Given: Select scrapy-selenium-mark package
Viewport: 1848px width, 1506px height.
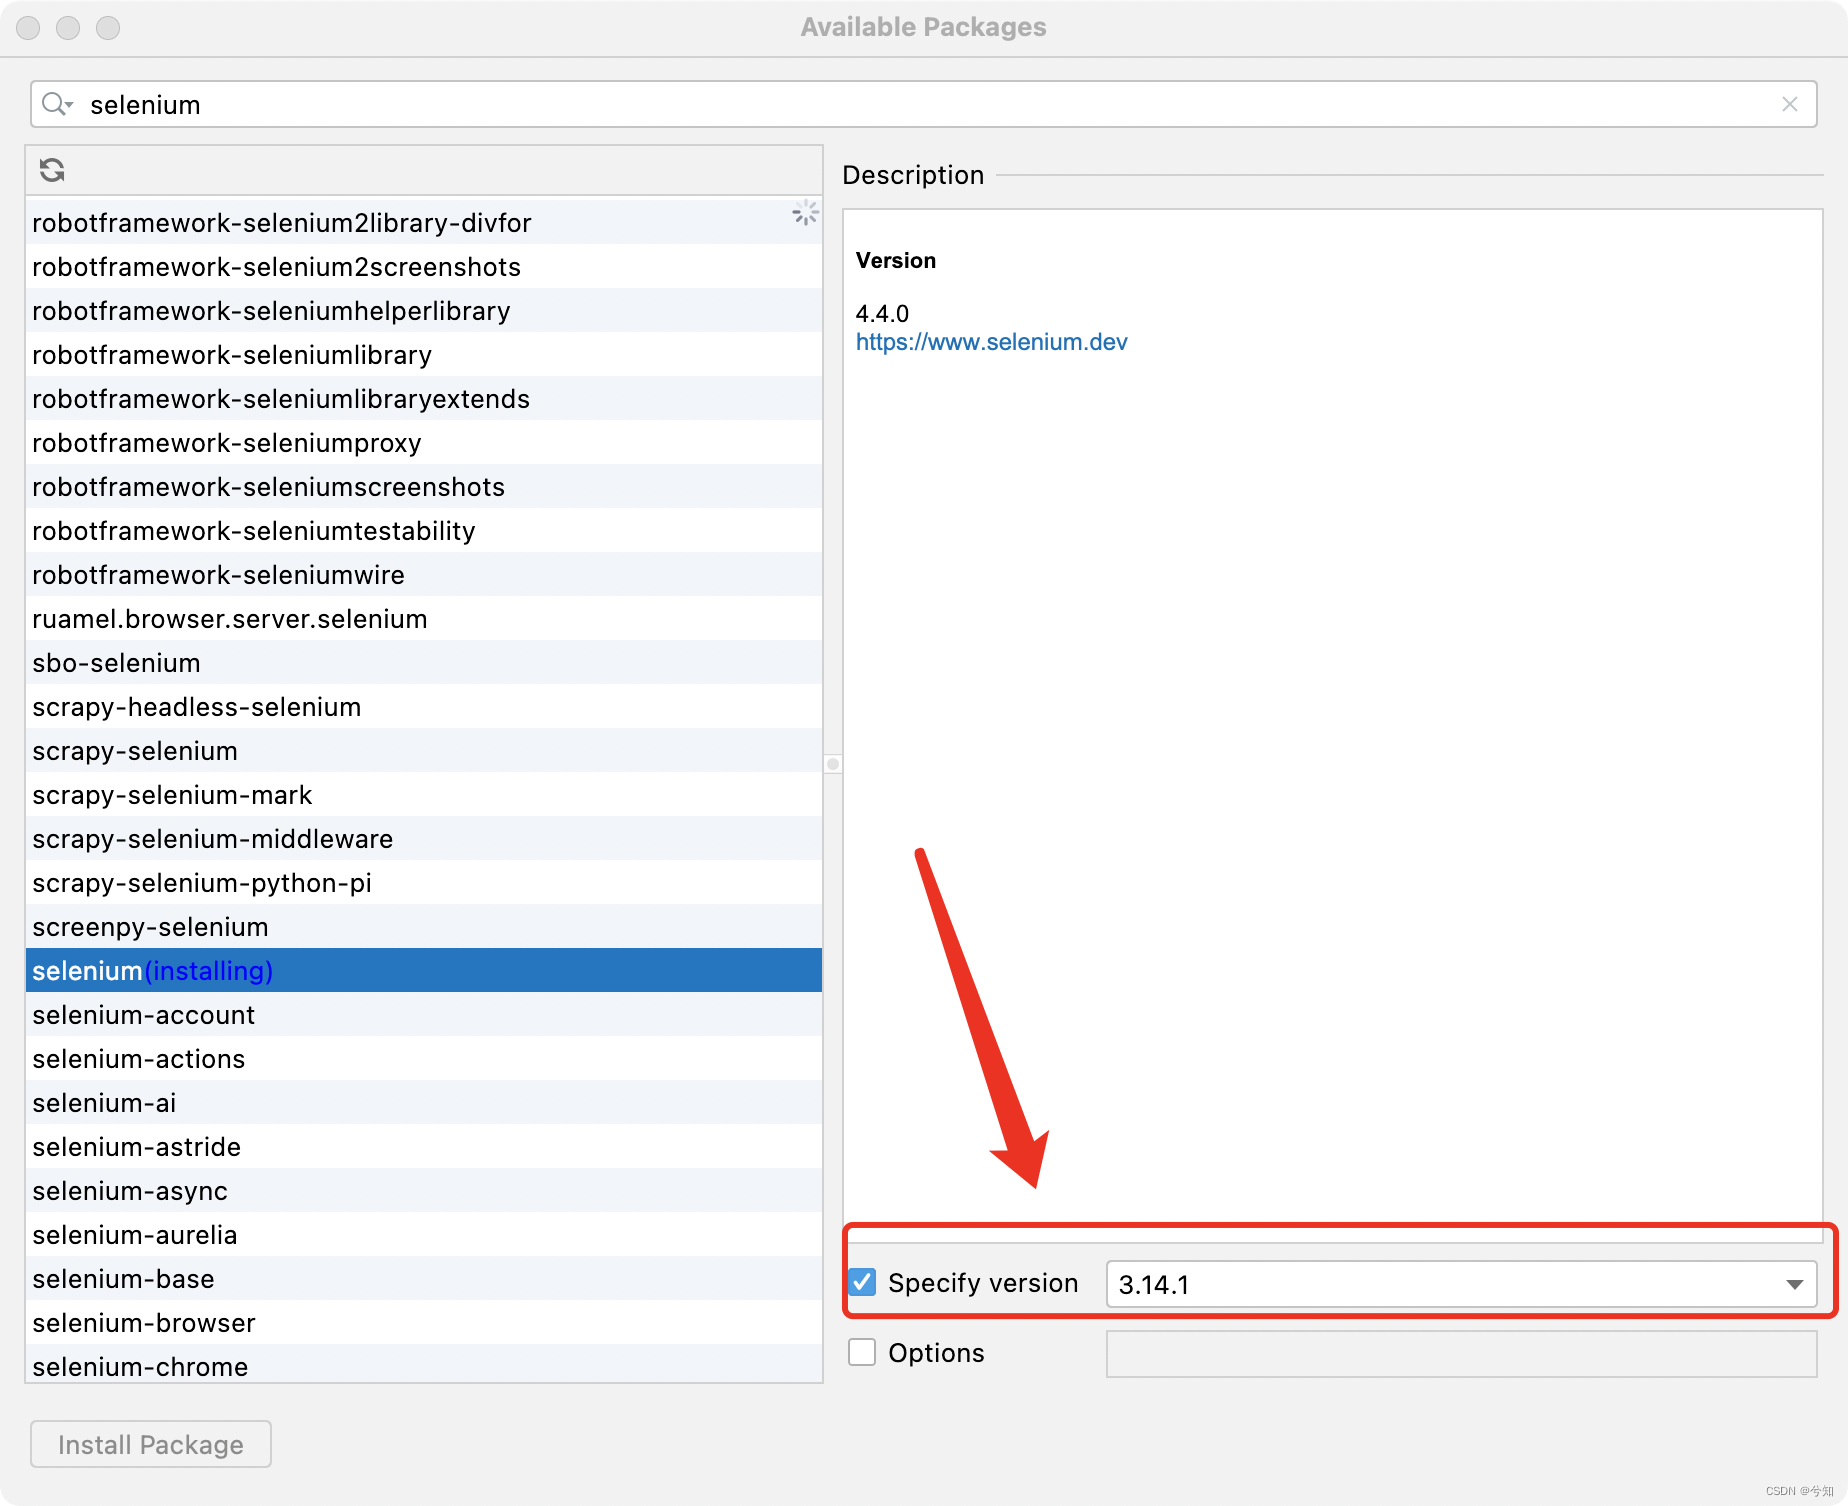Looking at the screenshot, I should pyautogui.click(x=424, y=794).
